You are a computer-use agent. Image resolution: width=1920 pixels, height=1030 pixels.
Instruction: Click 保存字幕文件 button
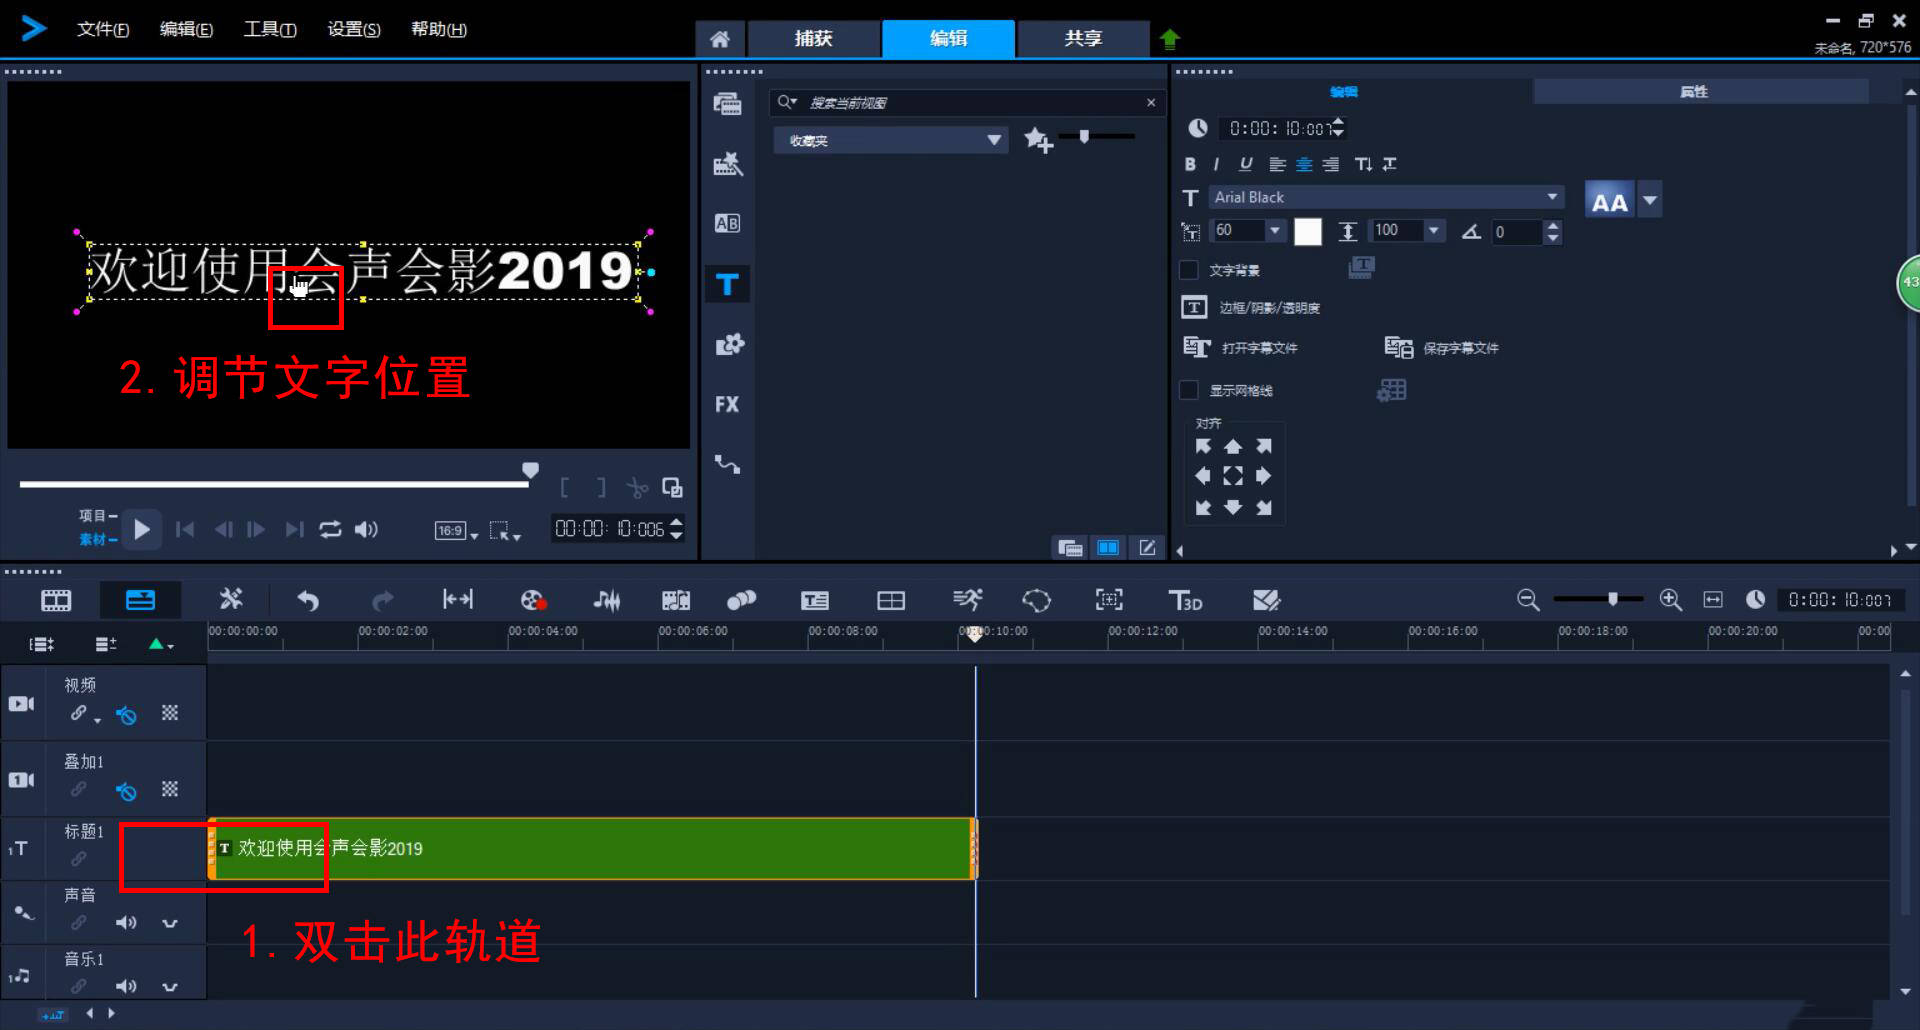(x=1442, y=348)
